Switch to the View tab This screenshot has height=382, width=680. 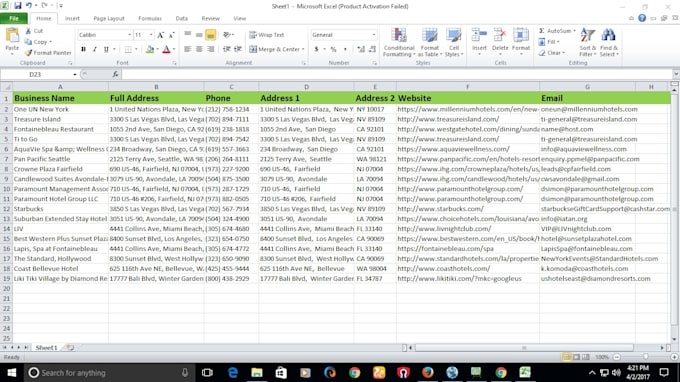point(239,19)
